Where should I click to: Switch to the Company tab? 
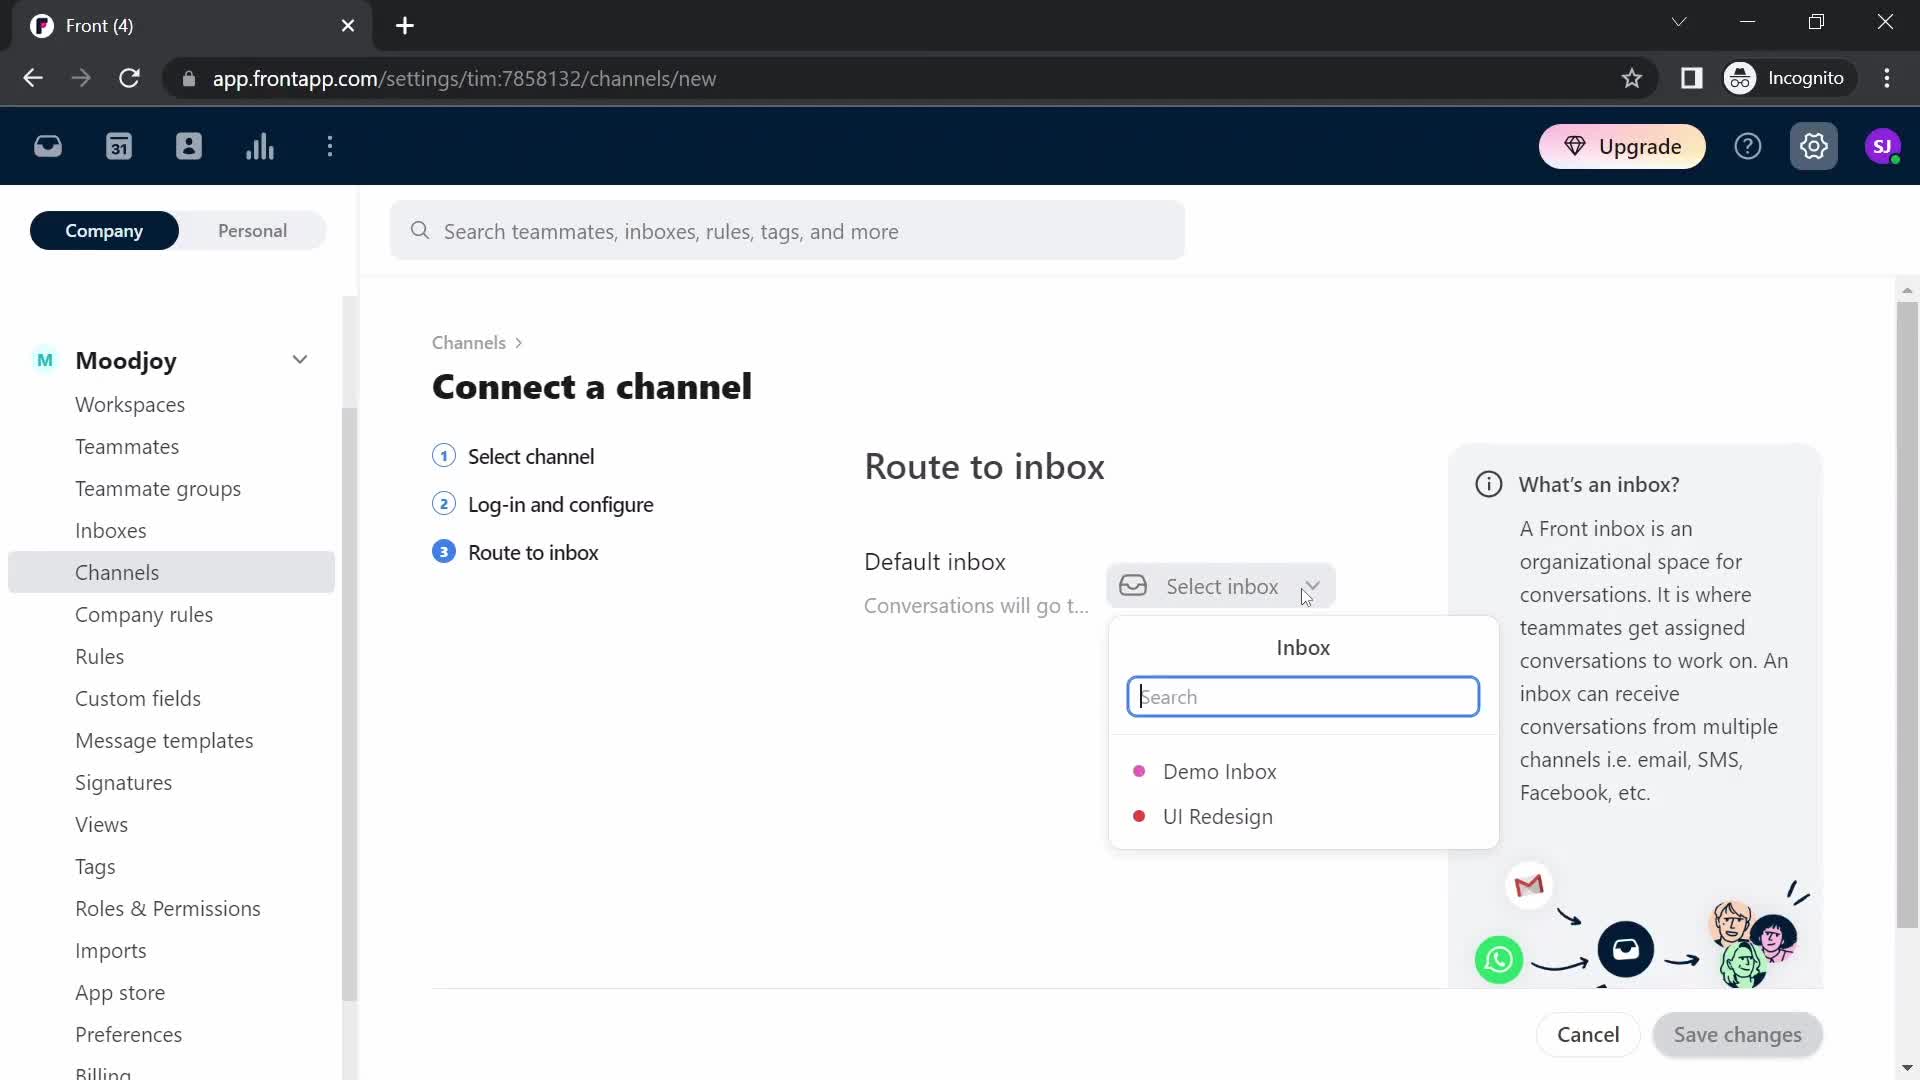(103, 229)
